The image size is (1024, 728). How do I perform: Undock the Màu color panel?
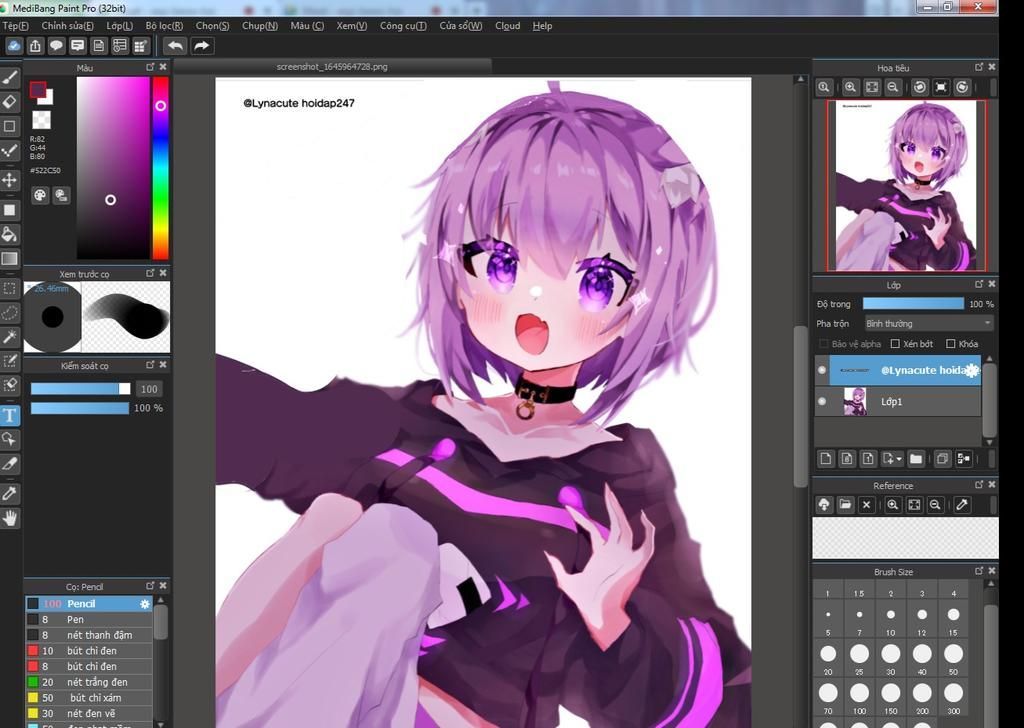coord(150,67)
